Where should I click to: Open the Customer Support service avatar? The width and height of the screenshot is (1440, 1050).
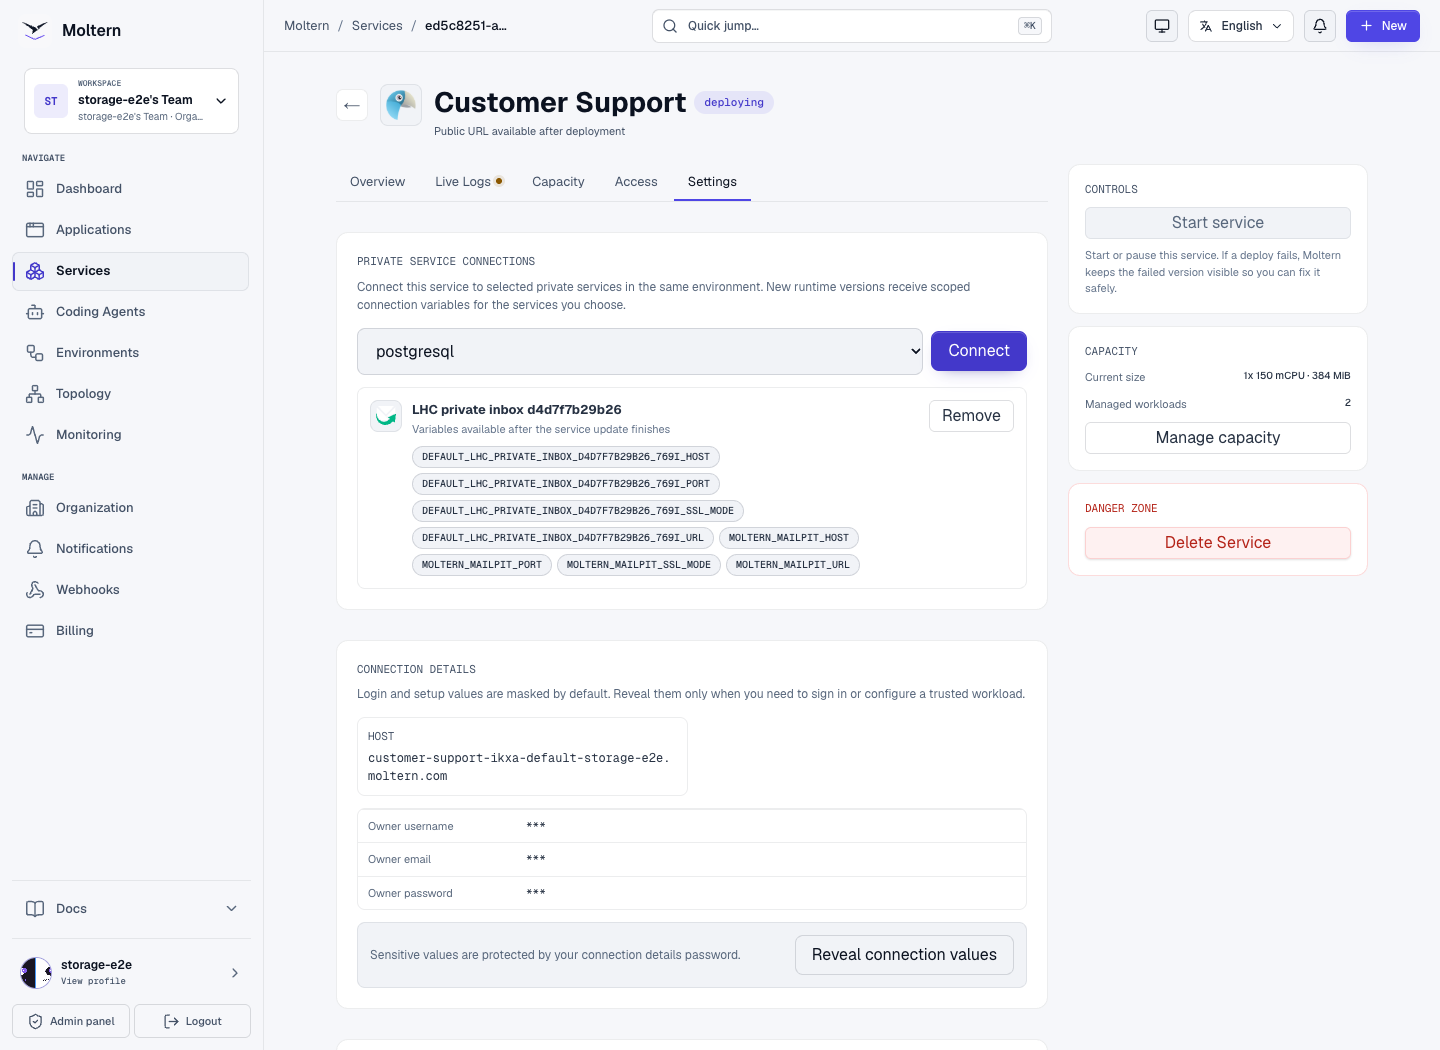pos(401,105)
